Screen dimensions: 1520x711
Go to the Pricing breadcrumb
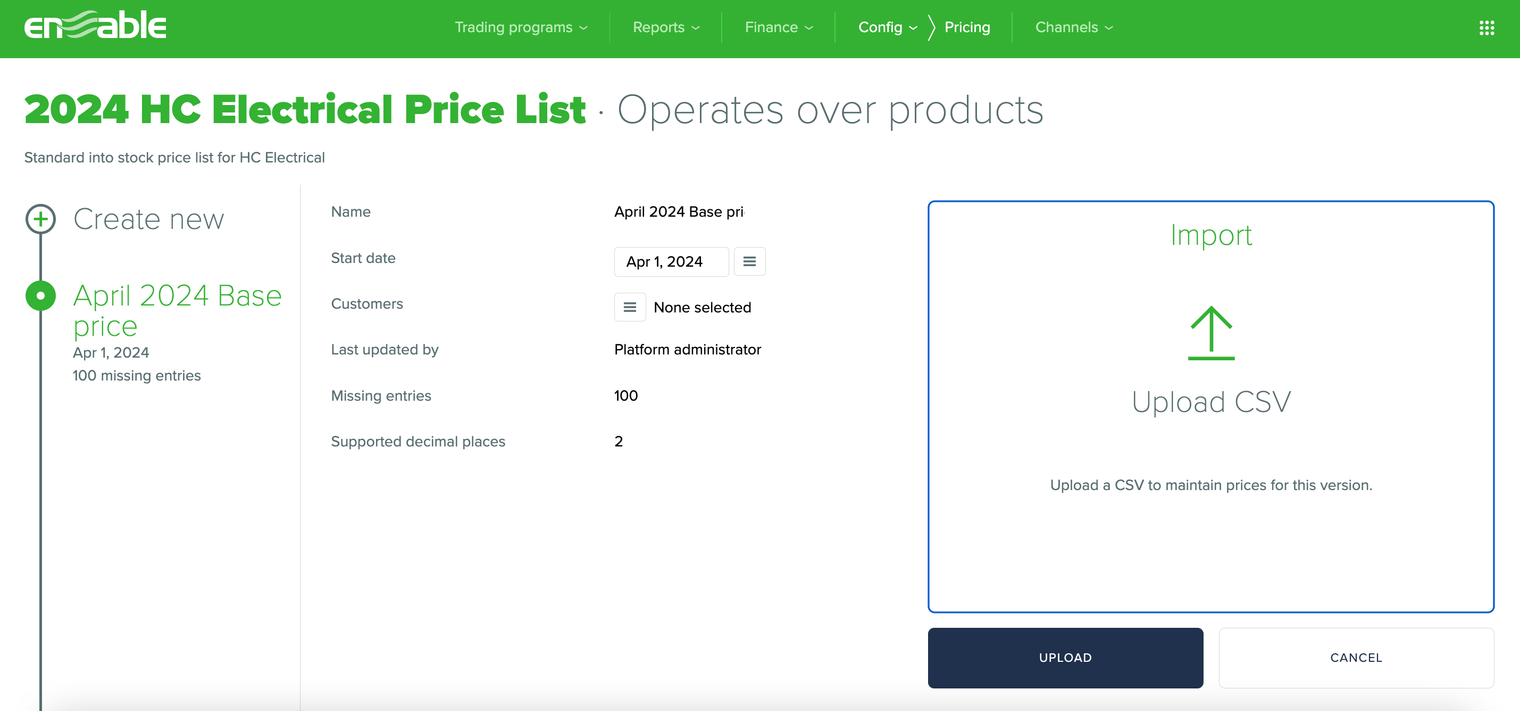pyautogui.click(x=967, y=28)
